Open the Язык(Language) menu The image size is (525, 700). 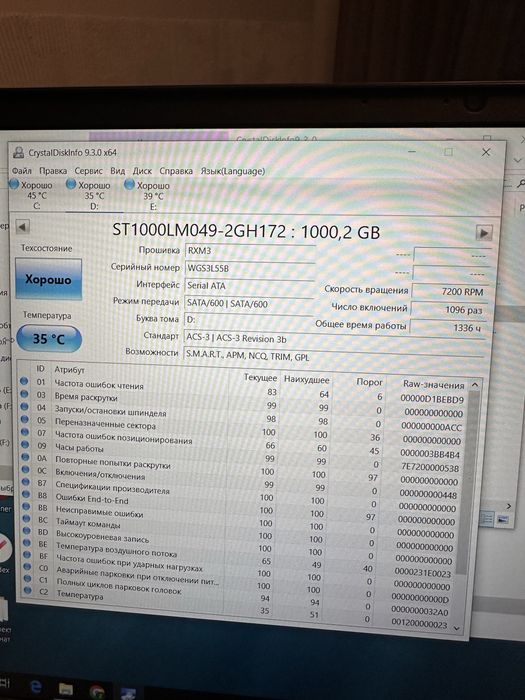pyautogui.click(x=232, y=171)
